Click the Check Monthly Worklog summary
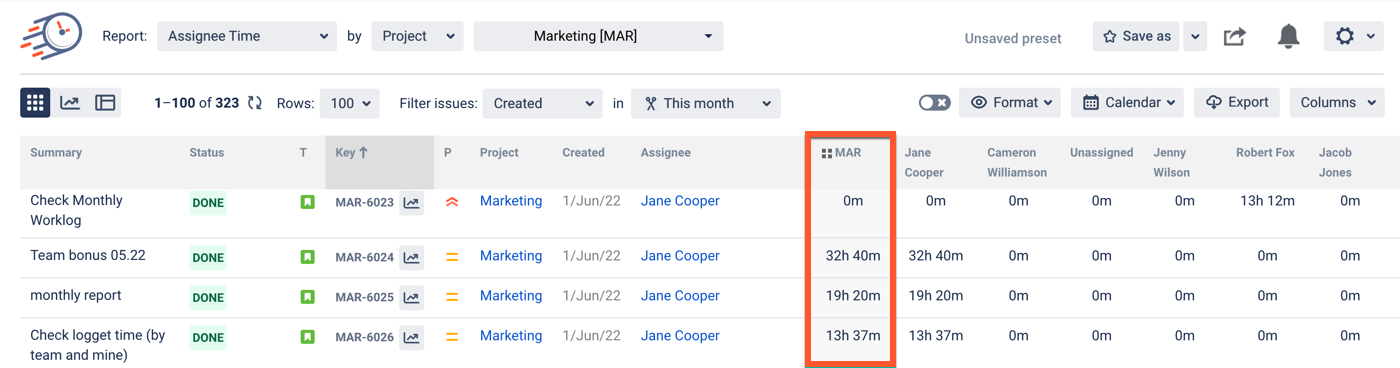This screenshot has width=1400, height=368. pos(76,210)
